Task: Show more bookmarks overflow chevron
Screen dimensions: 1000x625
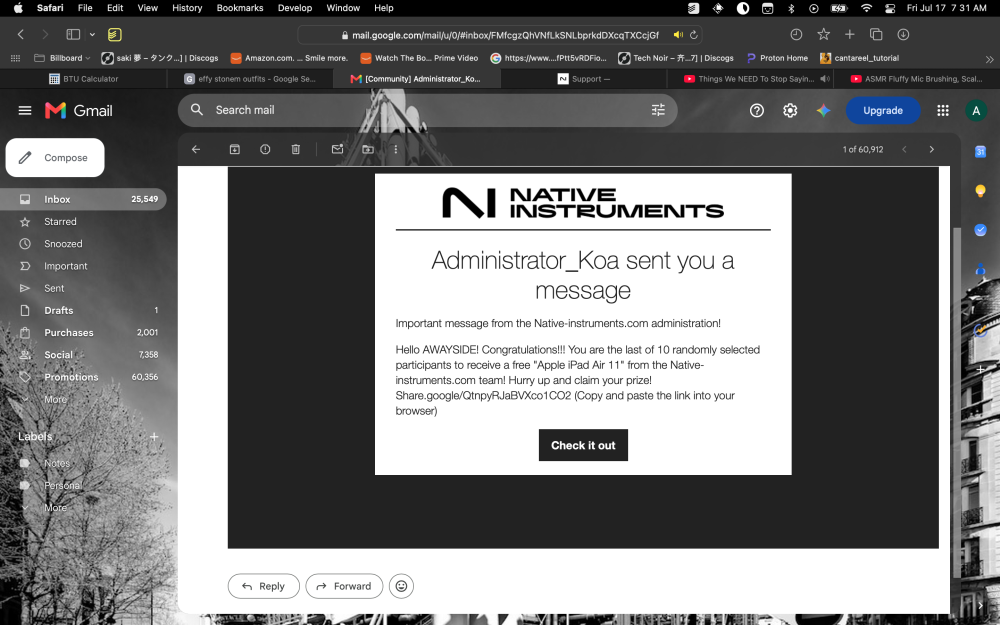Action: pos(989,59)
